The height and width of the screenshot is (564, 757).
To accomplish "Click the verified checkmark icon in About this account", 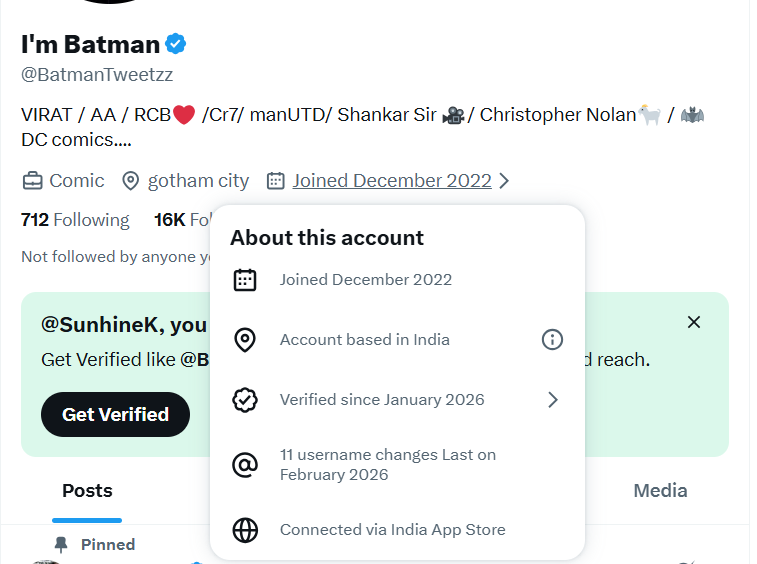I will point(245,400).
